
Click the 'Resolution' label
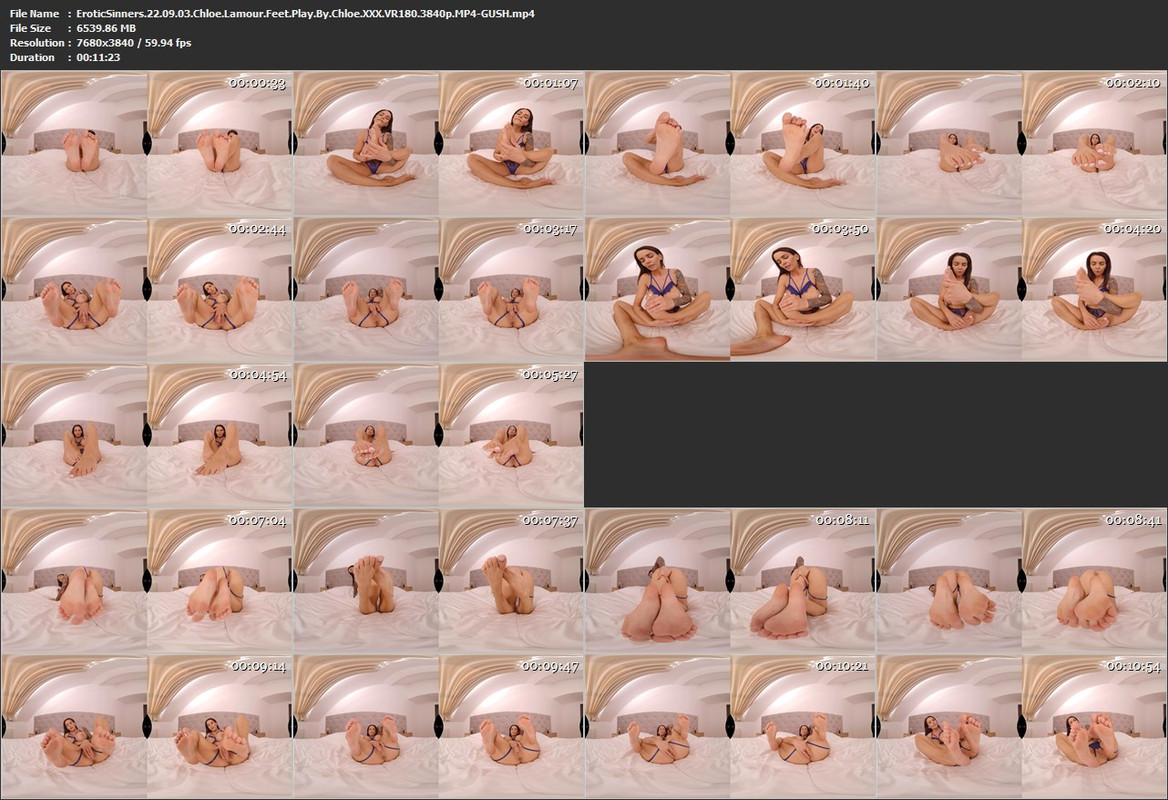[37, 42]
